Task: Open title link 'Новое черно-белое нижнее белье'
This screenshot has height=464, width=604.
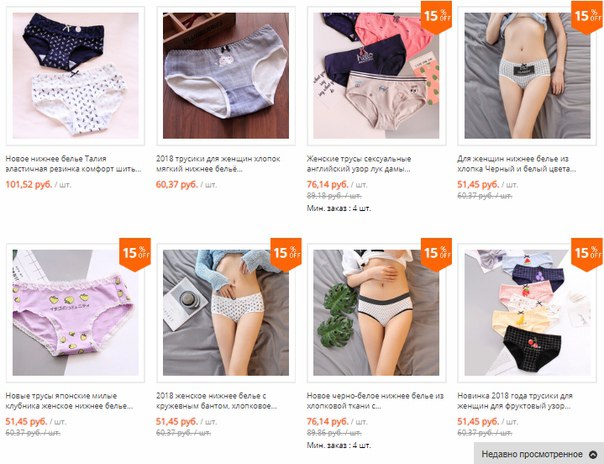Action: pyautogui.click(x=375, y=401)
